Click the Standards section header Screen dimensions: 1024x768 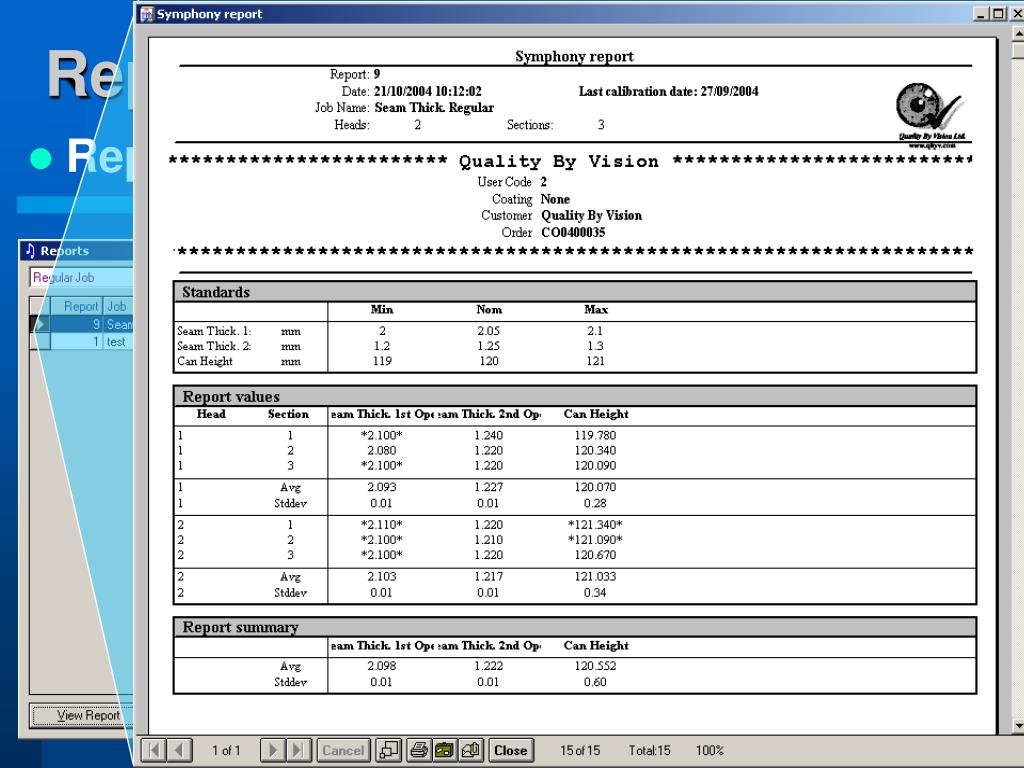tap(575, 291)
